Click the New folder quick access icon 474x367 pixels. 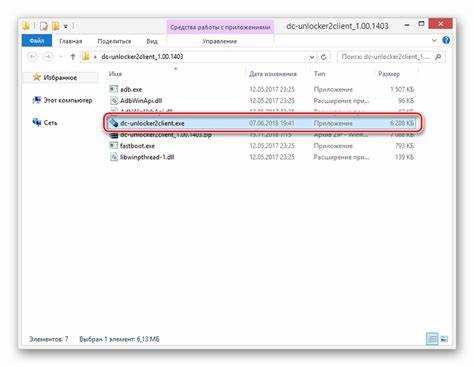tap(55, 26)
